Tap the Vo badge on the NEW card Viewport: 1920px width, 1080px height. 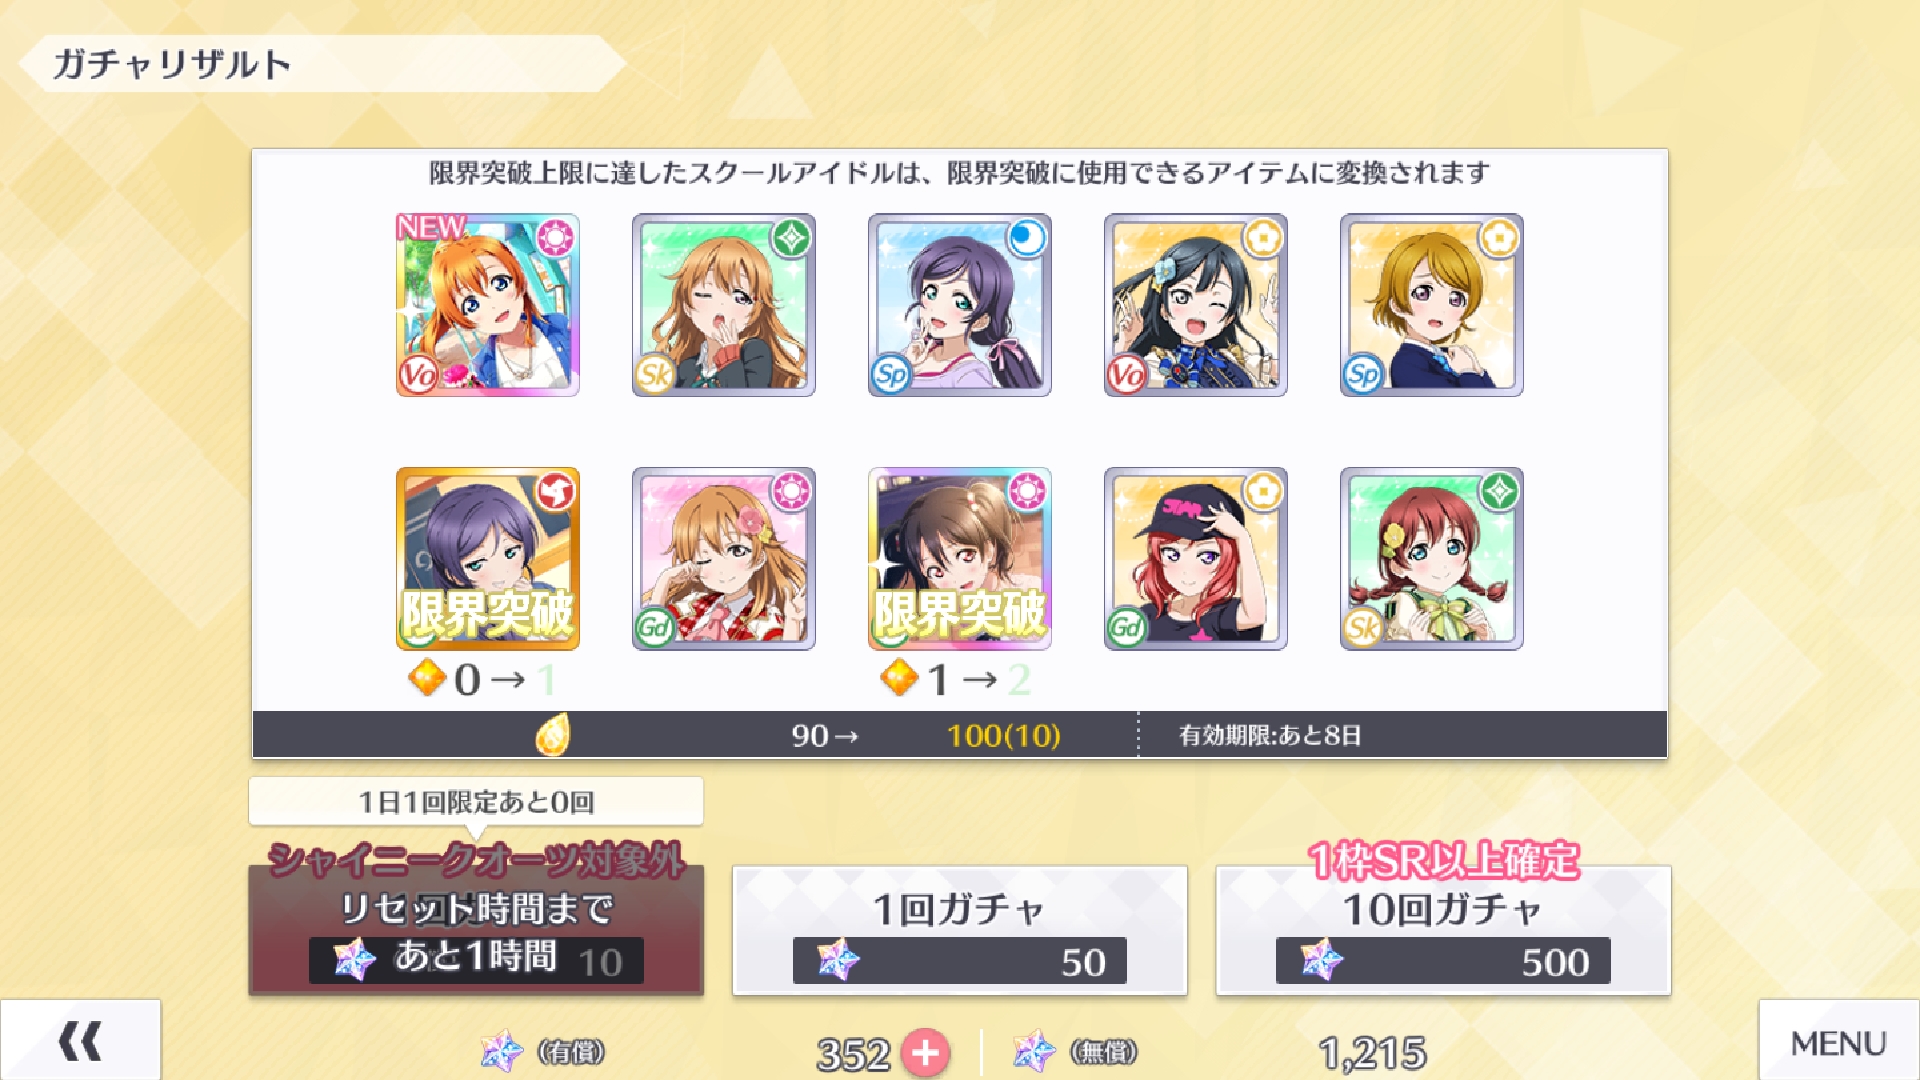[x=418, y=375]
